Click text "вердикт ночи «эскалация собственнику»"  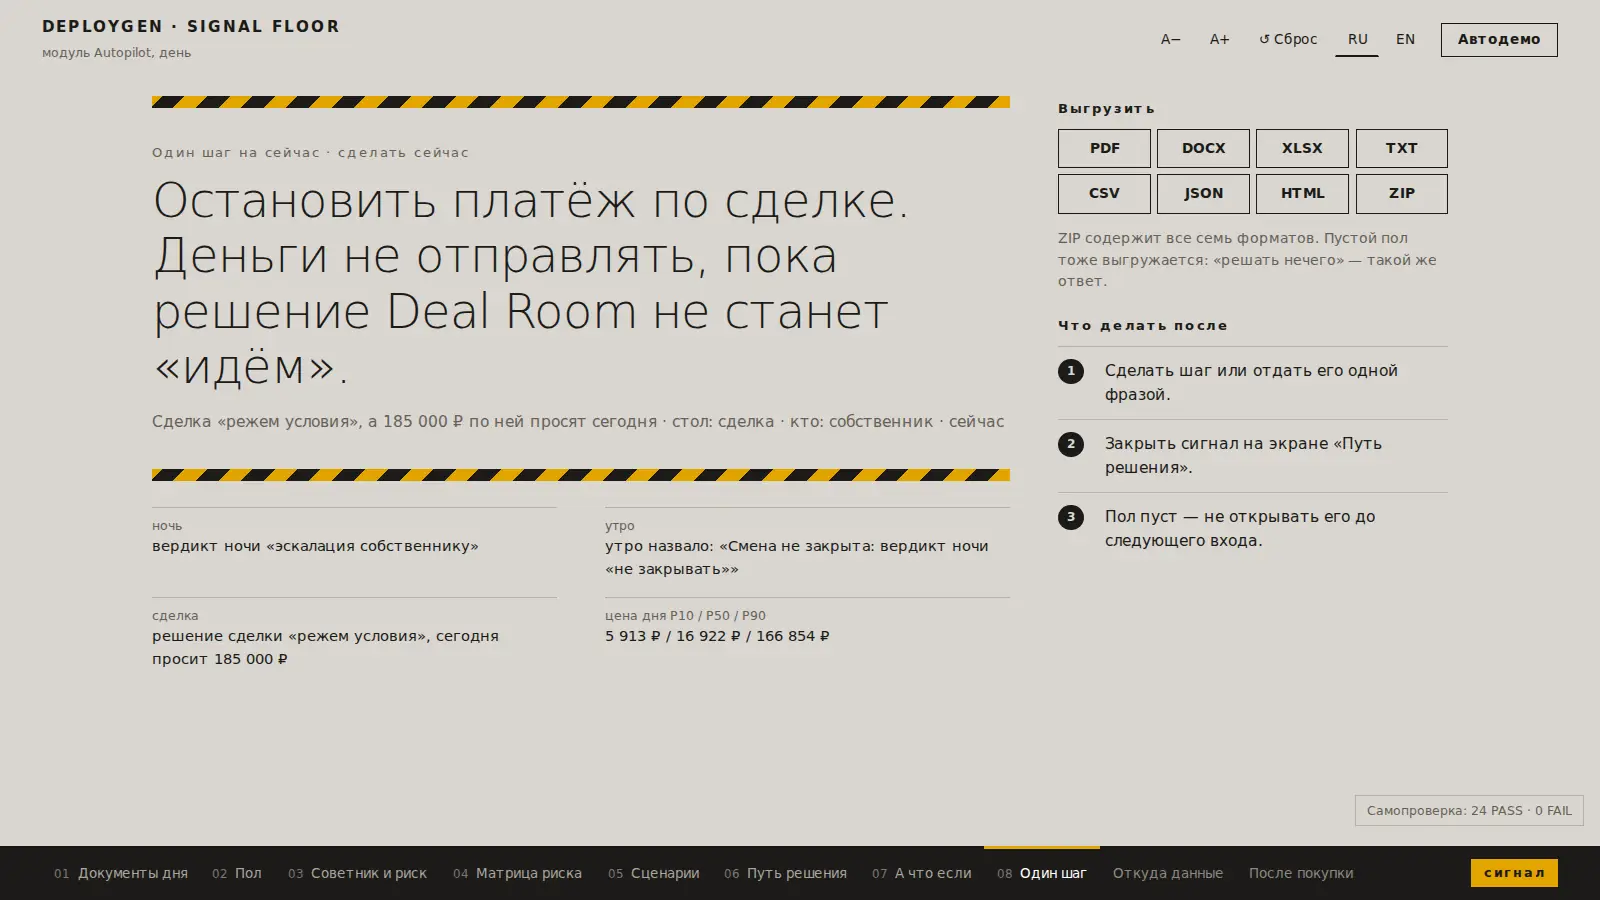point(315,546)
